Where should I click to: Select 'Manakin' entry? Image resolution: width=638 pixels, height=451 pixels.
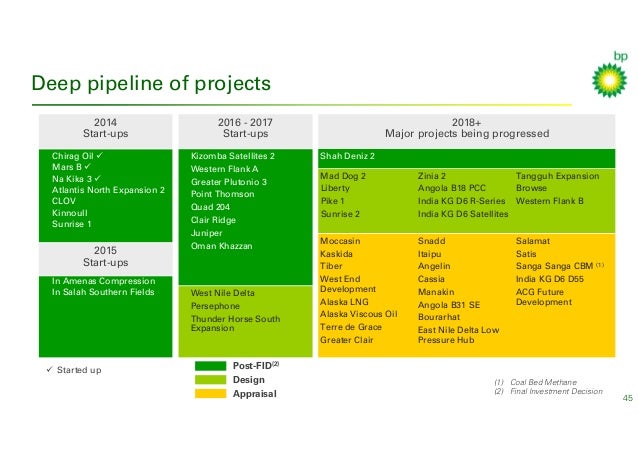pyautogui.click(x=436, y=292)
